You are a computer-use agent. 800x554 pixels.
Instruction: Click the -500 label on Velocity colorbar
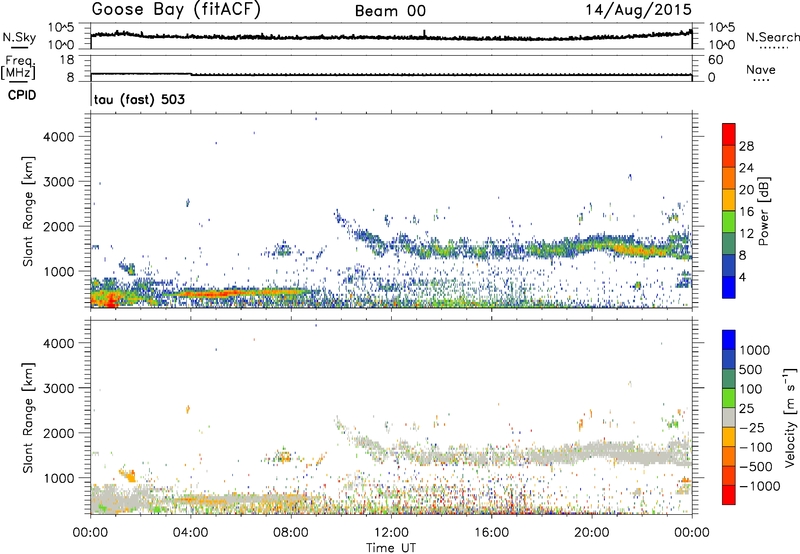pyautogui.click(x=756, y=466)
